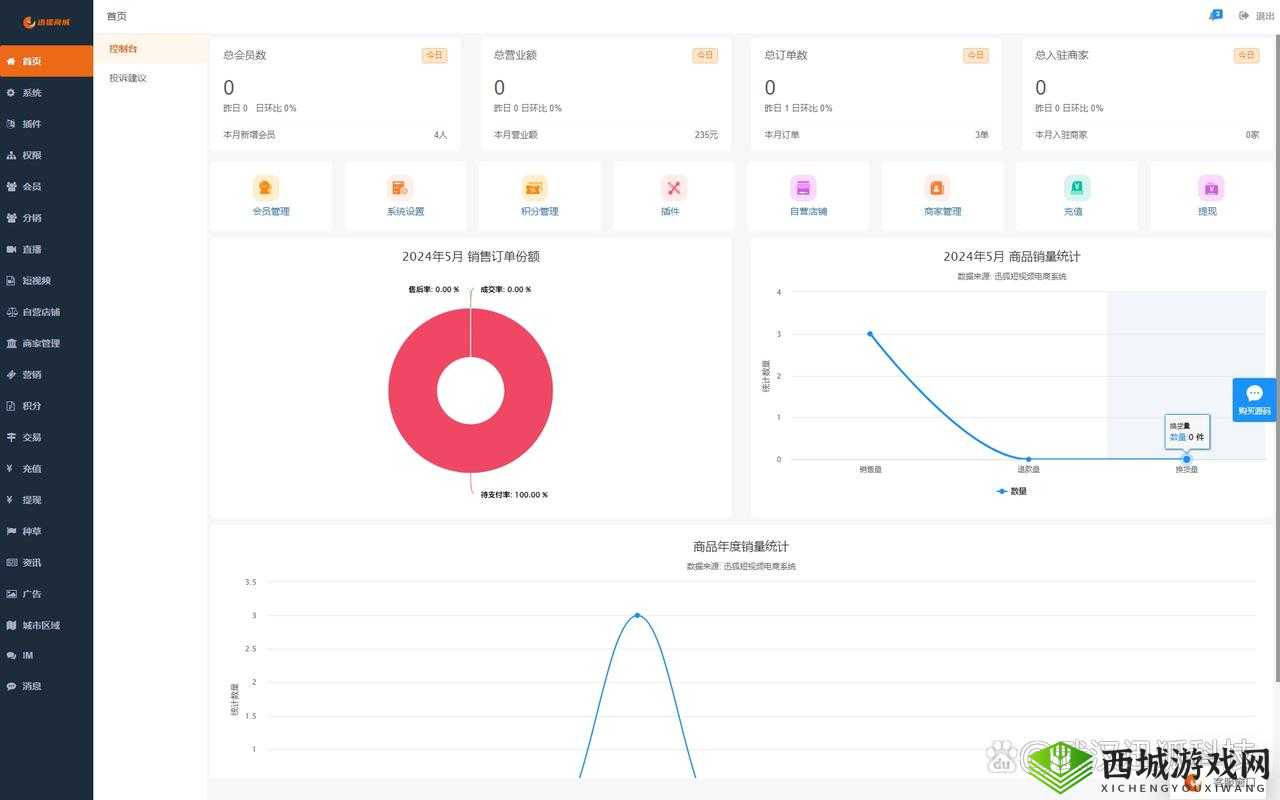Select 控制台 in the secondary menu
Viewport: 1280px width, 800px height.
(124, 48)
